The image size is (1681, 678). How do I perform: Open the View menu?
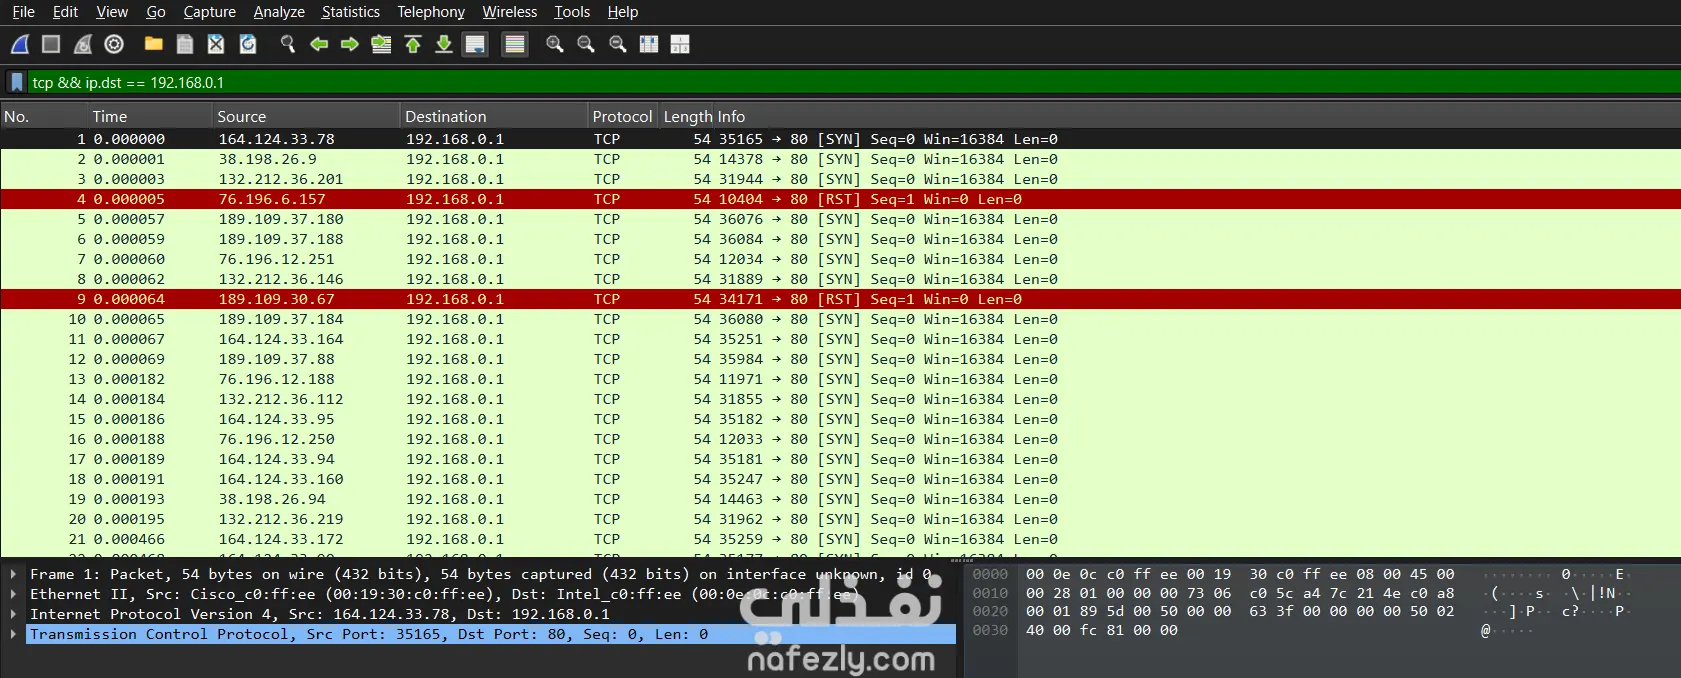coord(112,12)
